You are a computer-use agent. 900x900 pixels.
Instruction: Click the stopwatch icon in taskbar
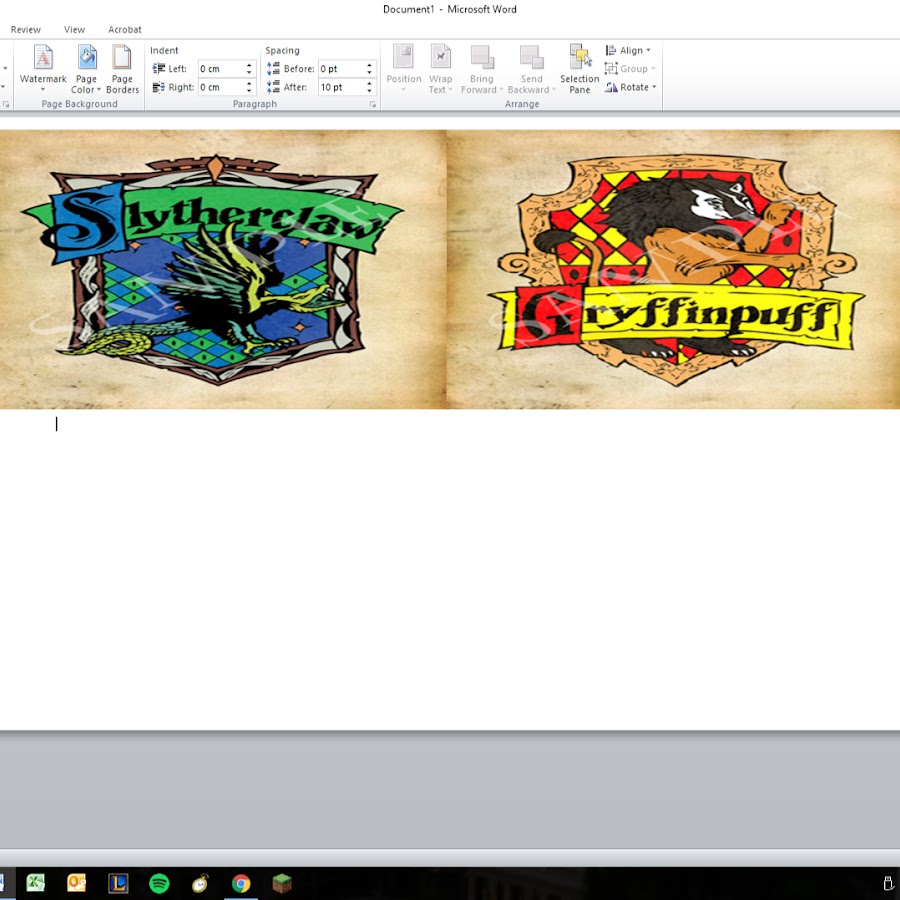pyautogui.click(x=200, y=883)
